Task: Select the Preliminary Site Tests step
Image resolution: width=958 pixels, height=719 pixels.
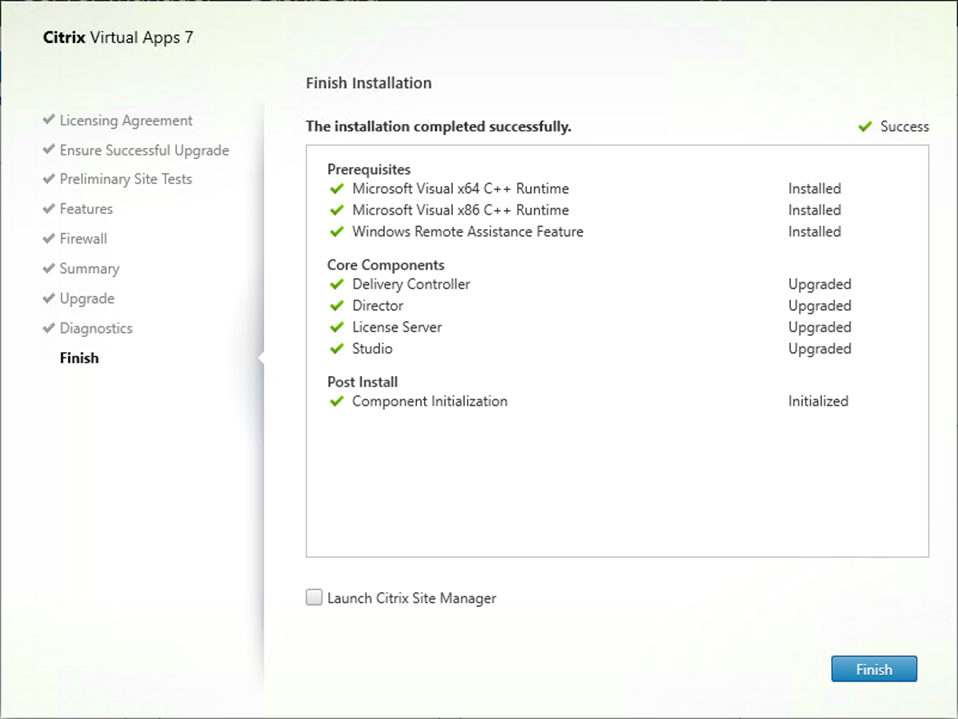Action: (126, 179)
